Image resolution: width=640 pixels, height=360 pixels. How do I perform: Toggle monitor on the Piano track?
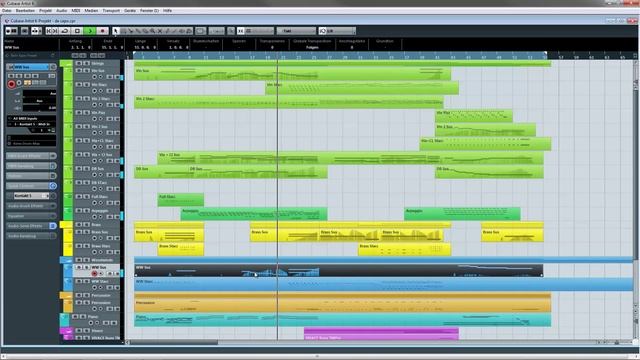tap(97, 323)
